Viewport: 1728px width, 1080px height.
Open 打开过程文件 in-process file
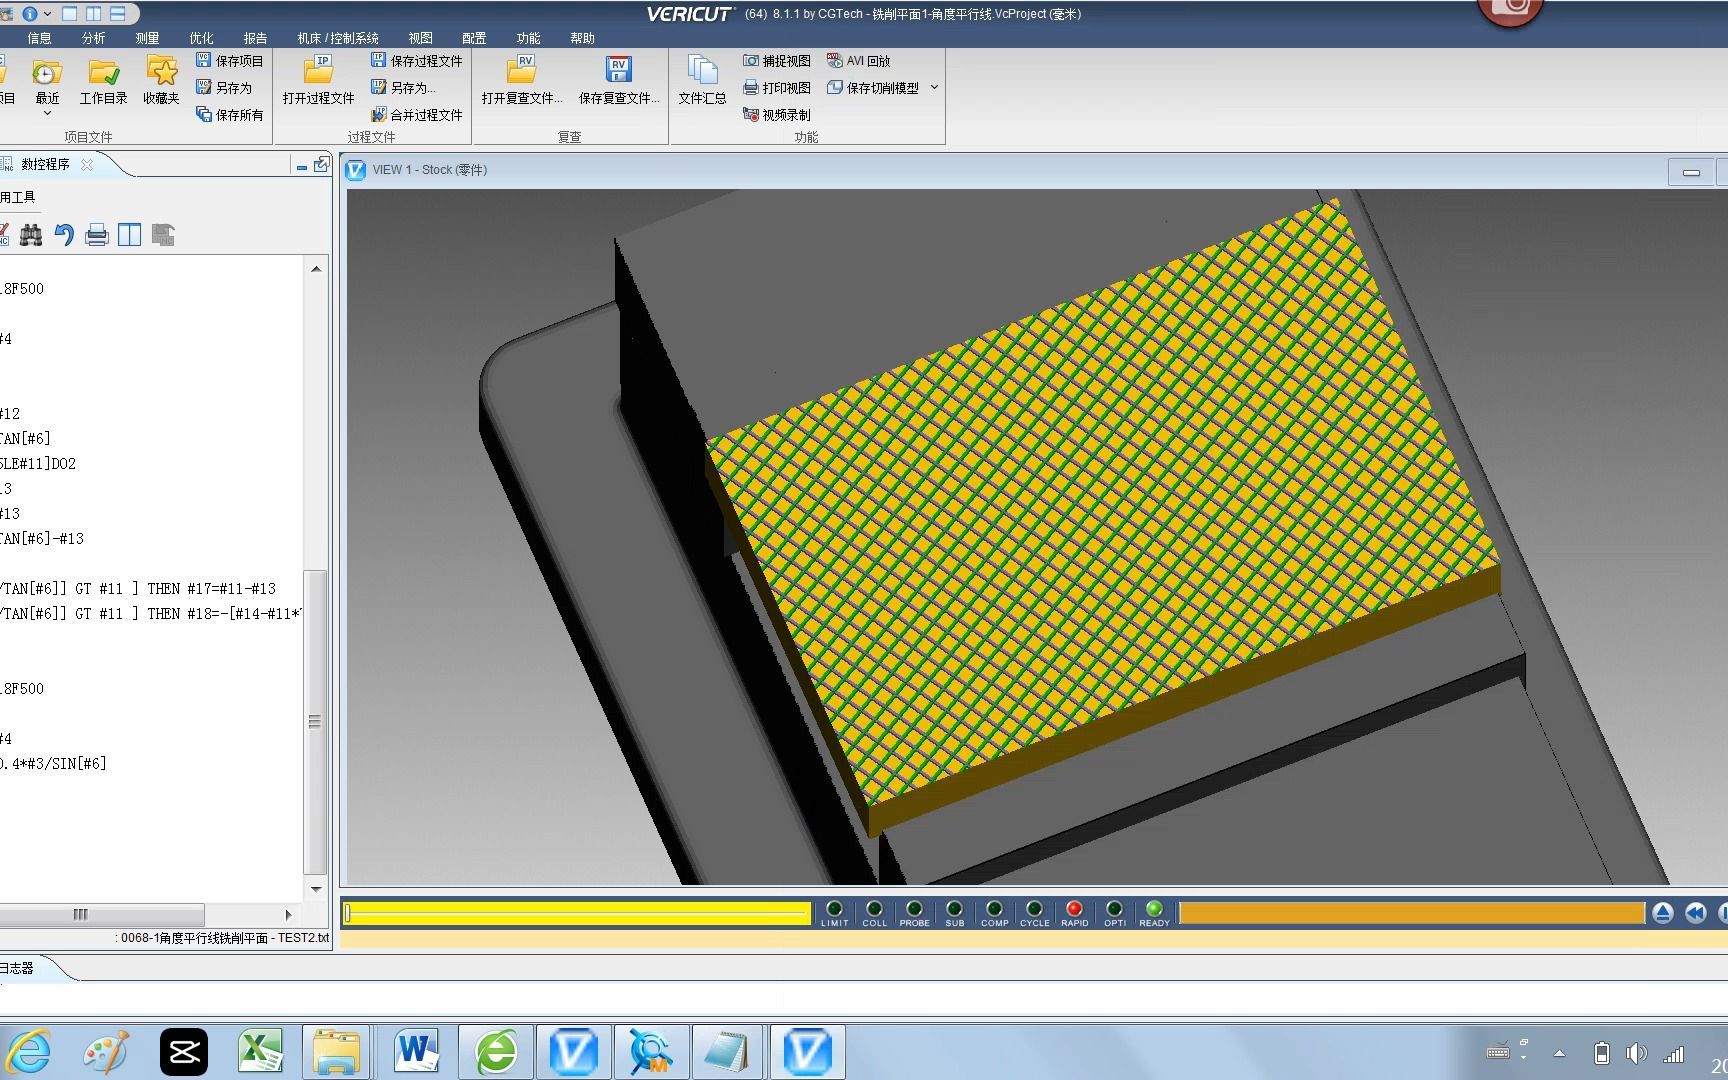[318, 82]
